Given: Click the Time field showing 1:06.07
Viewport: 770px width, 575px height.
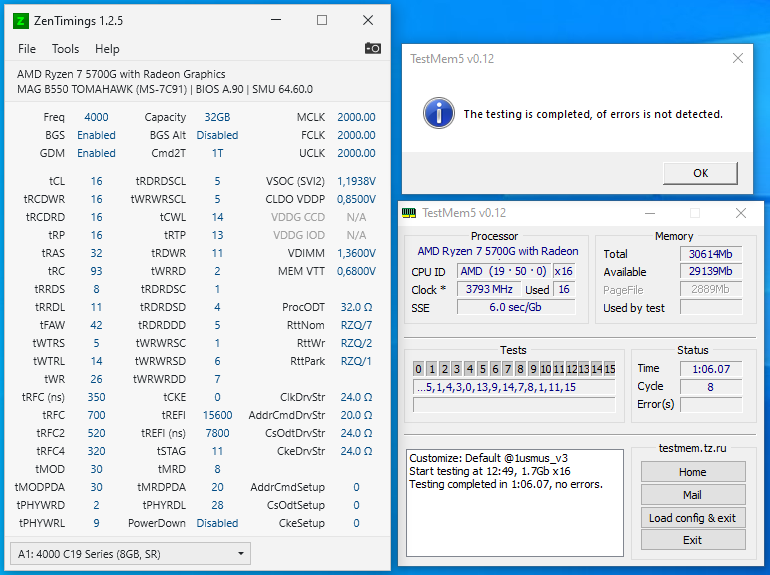Looking at the screenshot, I should pyautogui.click(x=711, y=369).
